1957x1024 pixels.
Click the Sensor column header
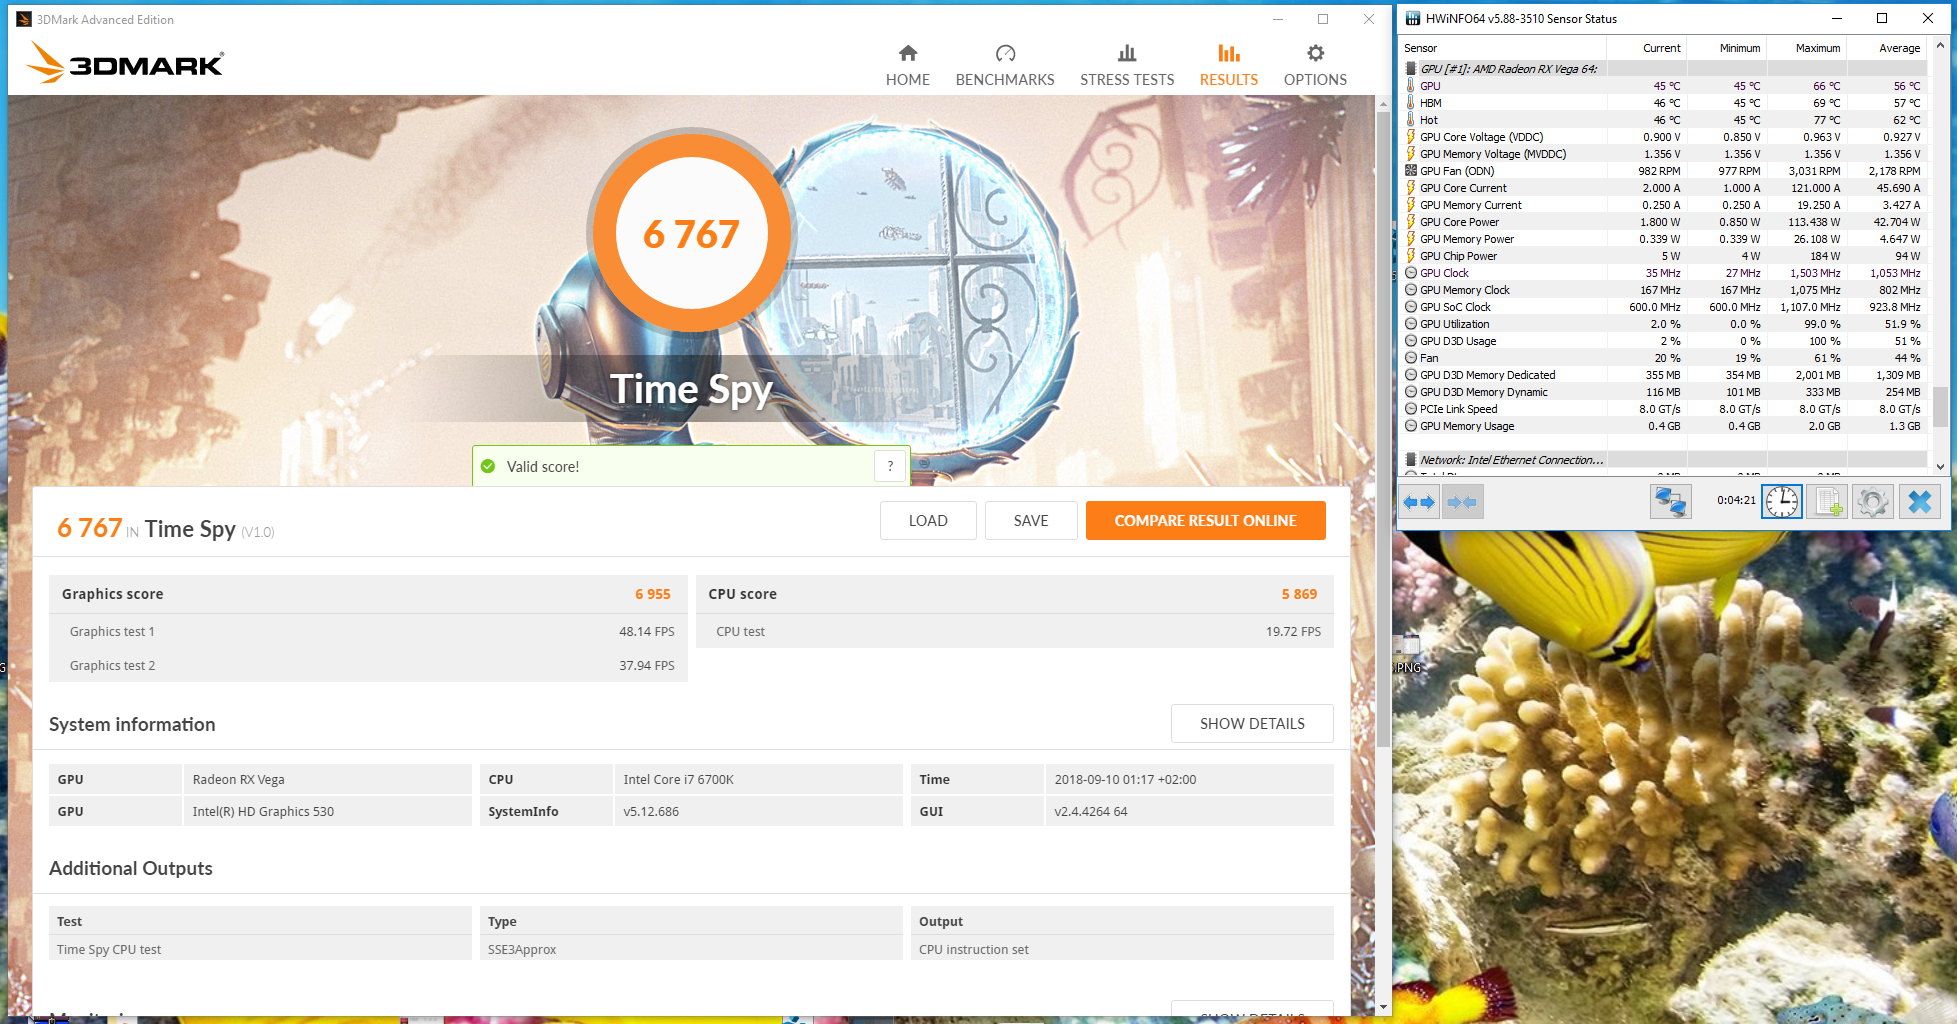coord(1502,48)
